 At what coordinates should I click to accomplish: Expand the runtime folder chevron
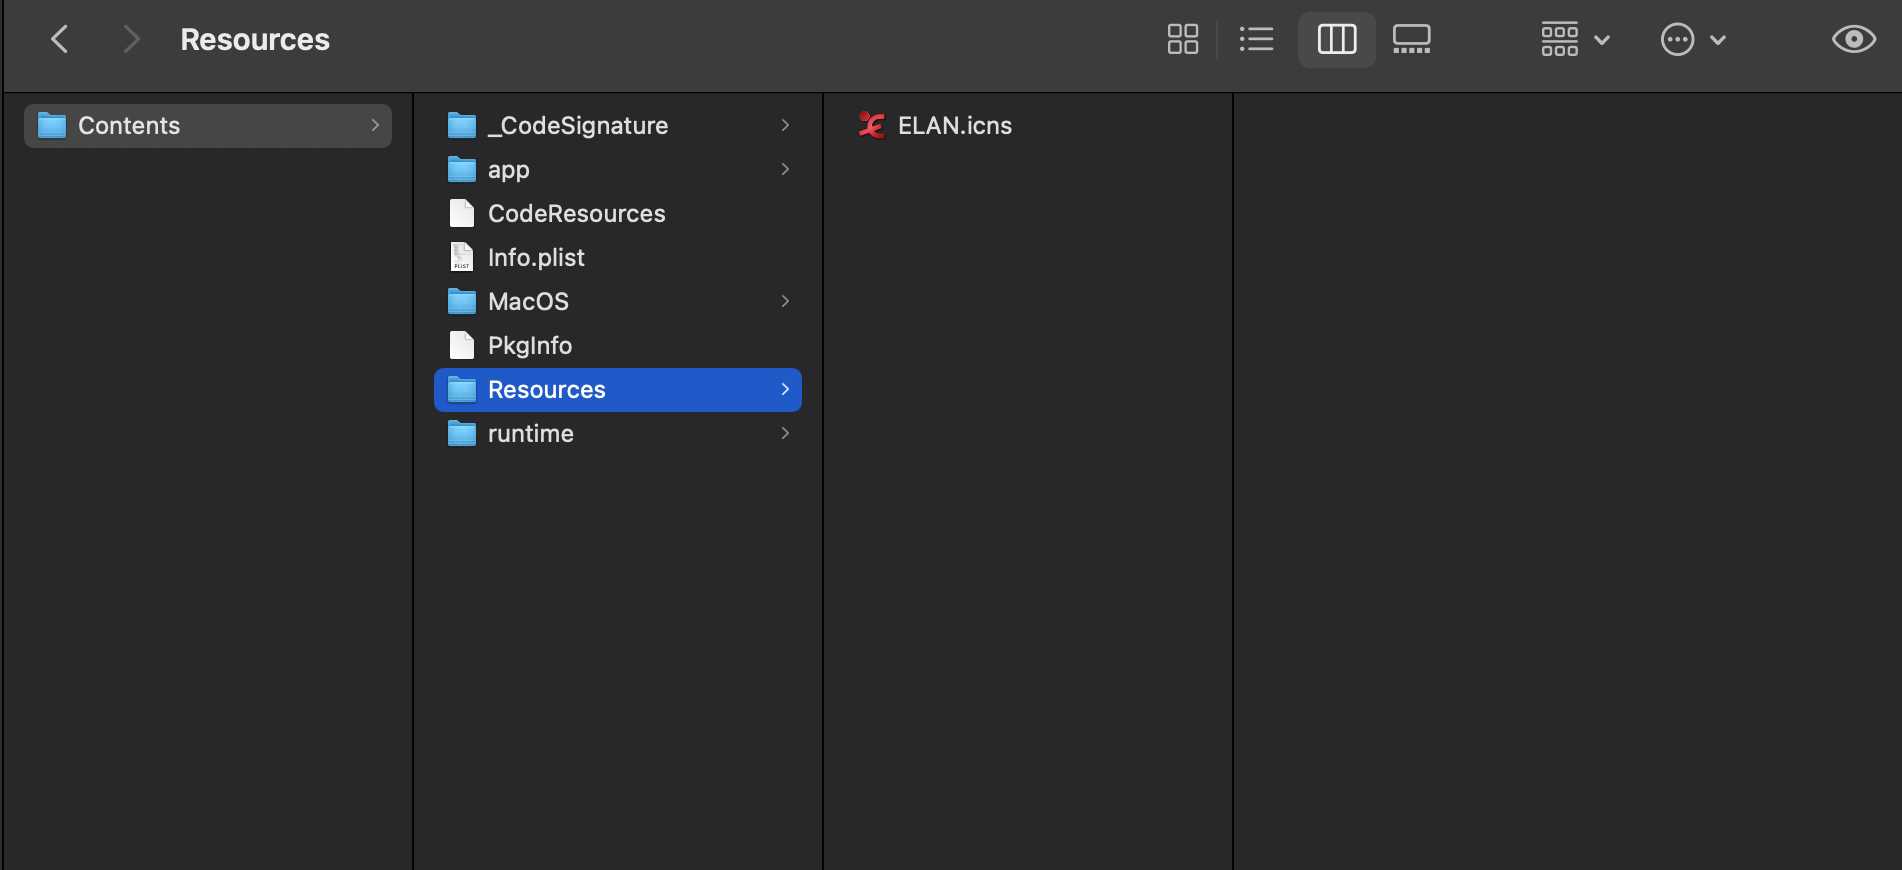point(785,434)
